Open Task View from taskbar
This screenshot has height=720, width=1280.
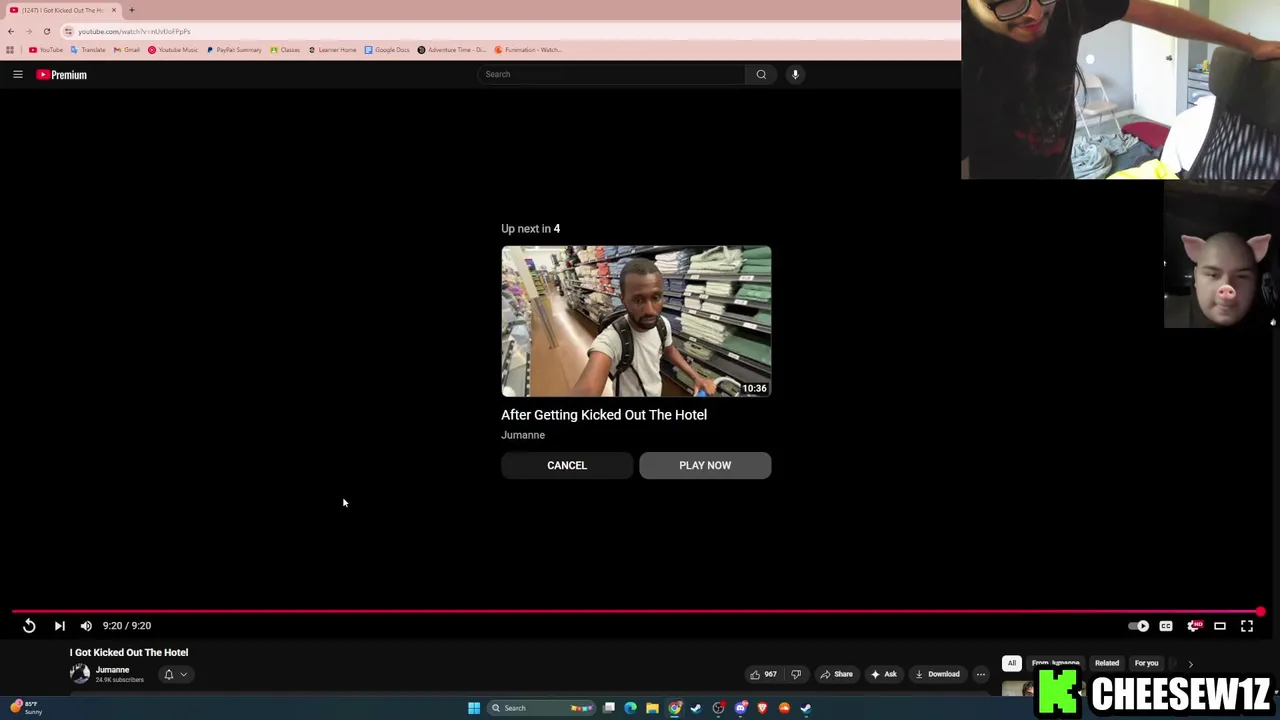pos(608,708)
